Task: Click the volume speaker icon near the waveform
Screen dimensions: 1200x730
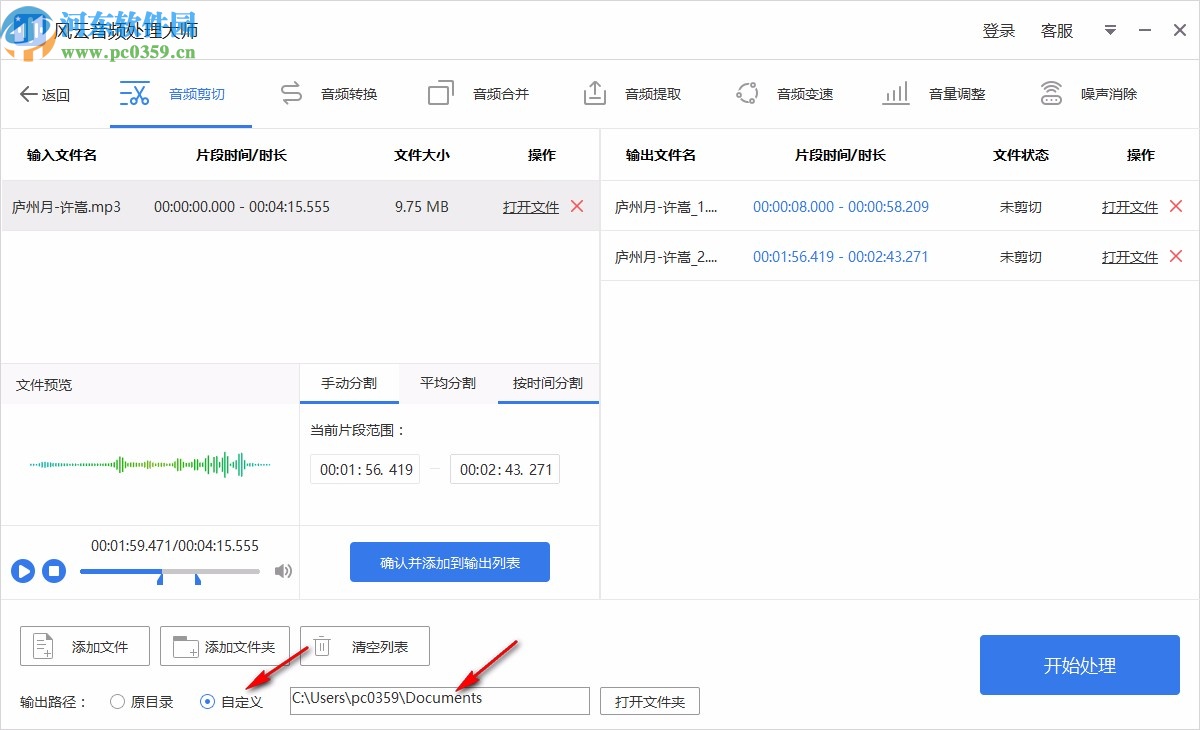Action: [x=284, y=571]
